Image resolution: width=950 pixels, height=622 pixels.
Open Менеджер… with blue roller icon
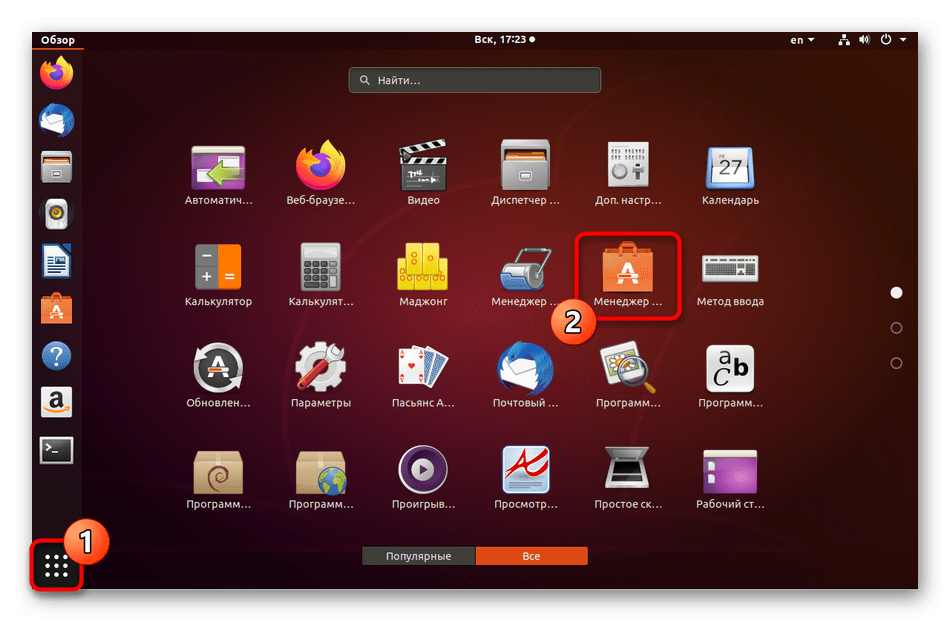click(x=525, y=276)
